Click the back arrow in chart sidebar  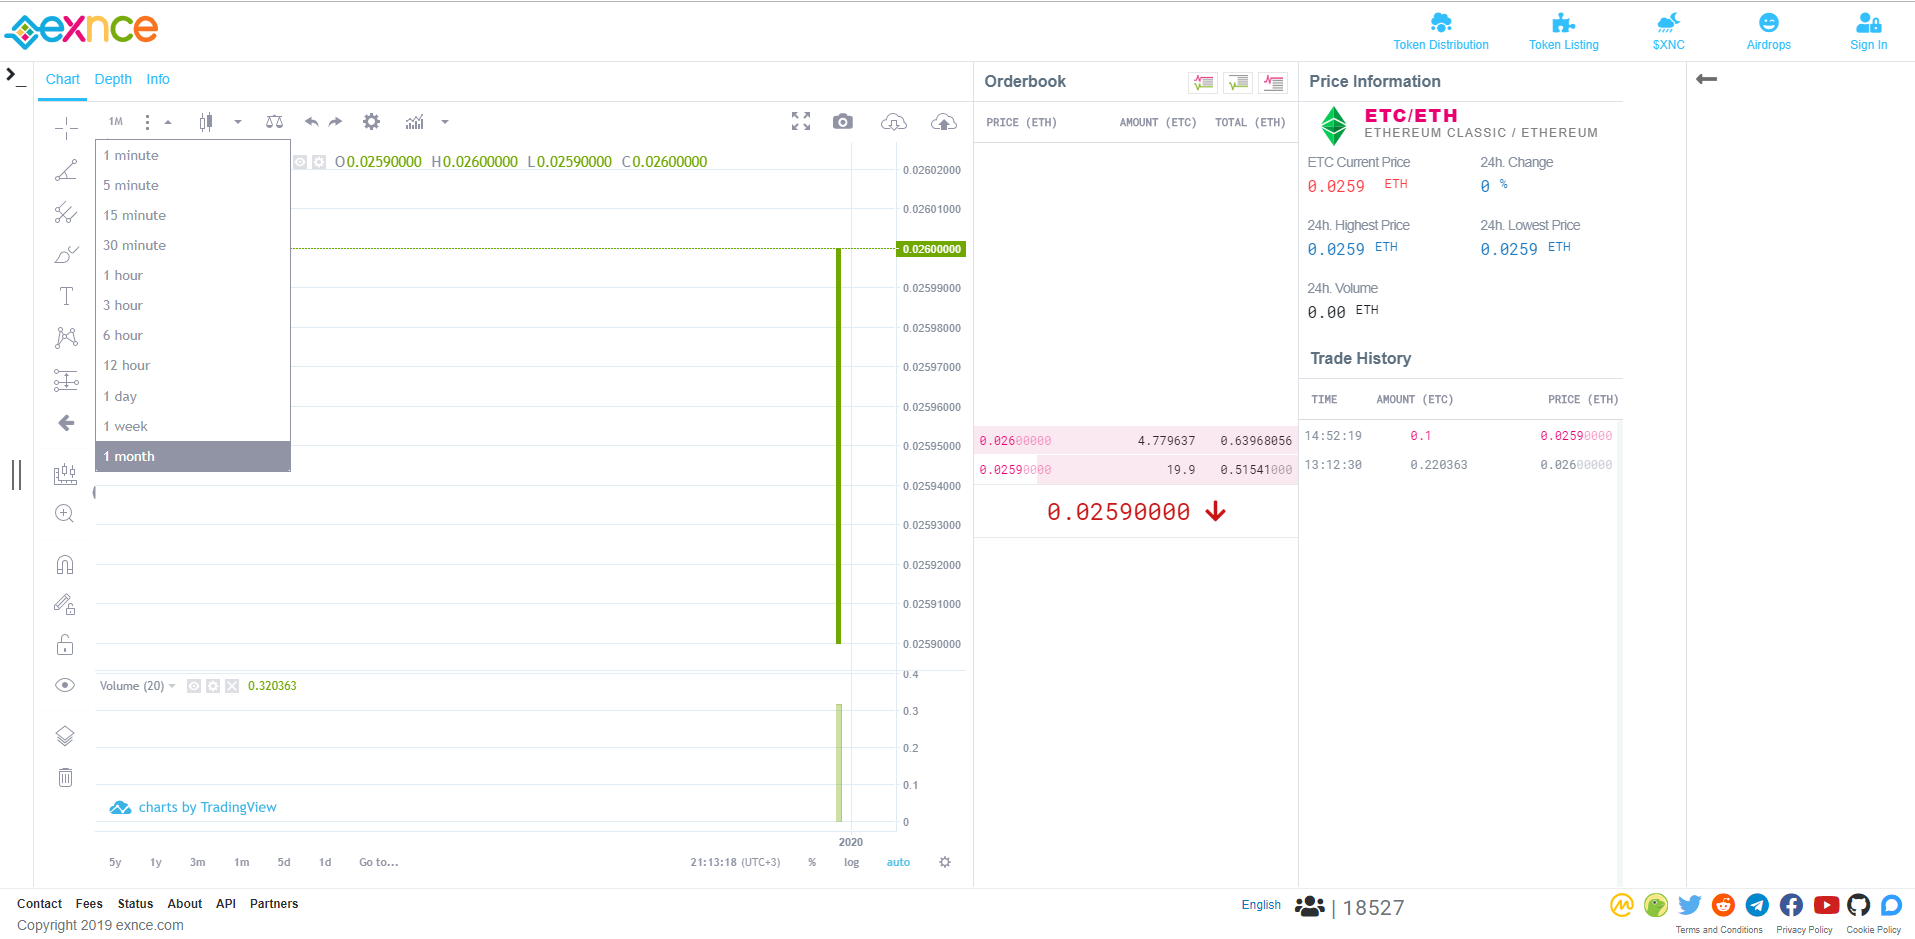pyautogui.click(x=66, y=423)
